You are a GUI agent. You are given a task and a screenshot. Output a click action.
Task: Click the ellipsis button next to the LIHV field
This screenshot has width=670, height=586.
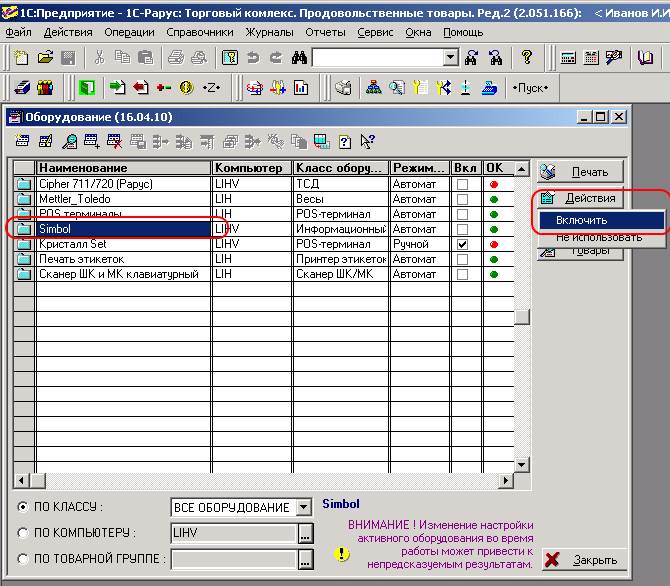tap(305, 533)
